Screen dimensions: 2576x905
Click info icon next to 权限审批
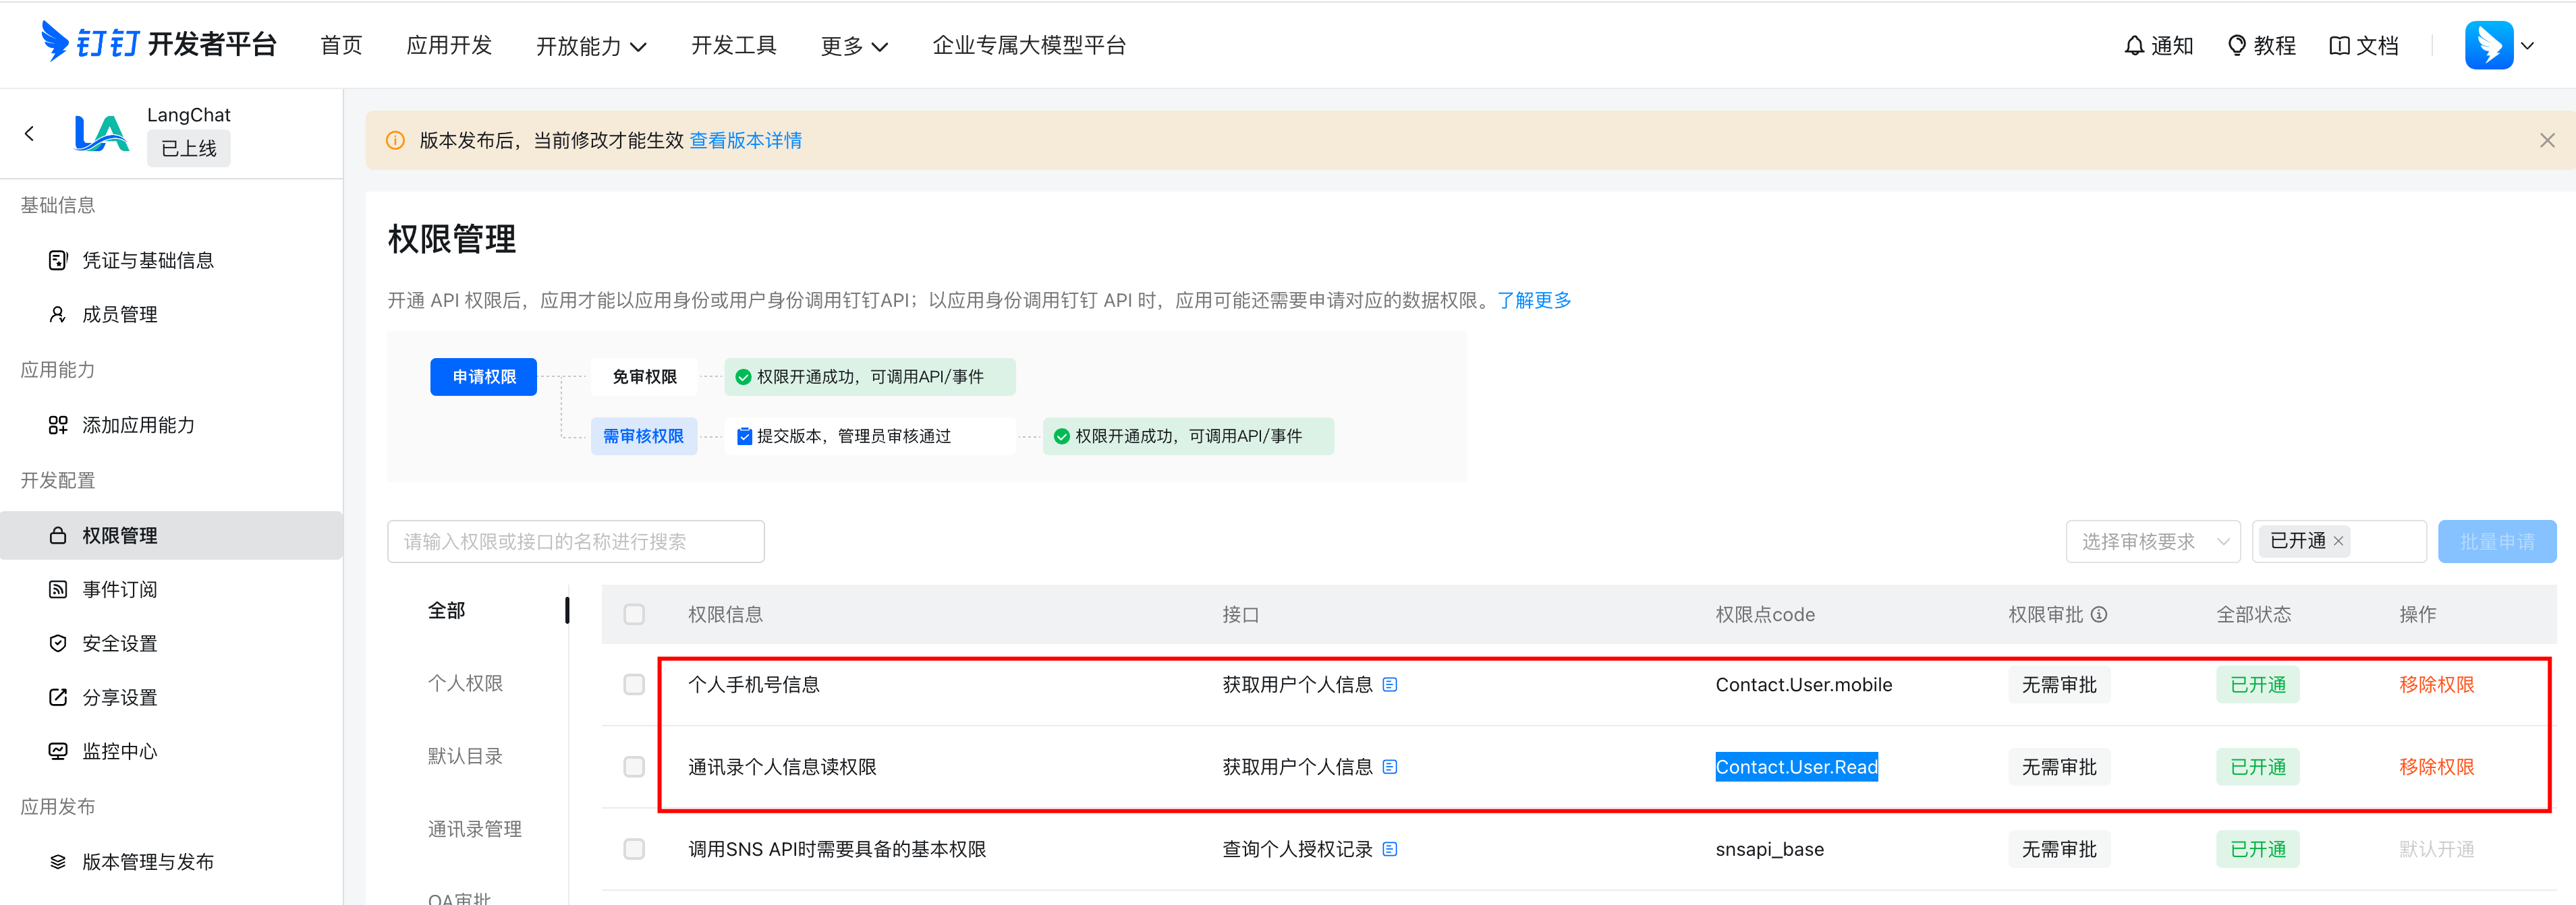[2099, 614]
